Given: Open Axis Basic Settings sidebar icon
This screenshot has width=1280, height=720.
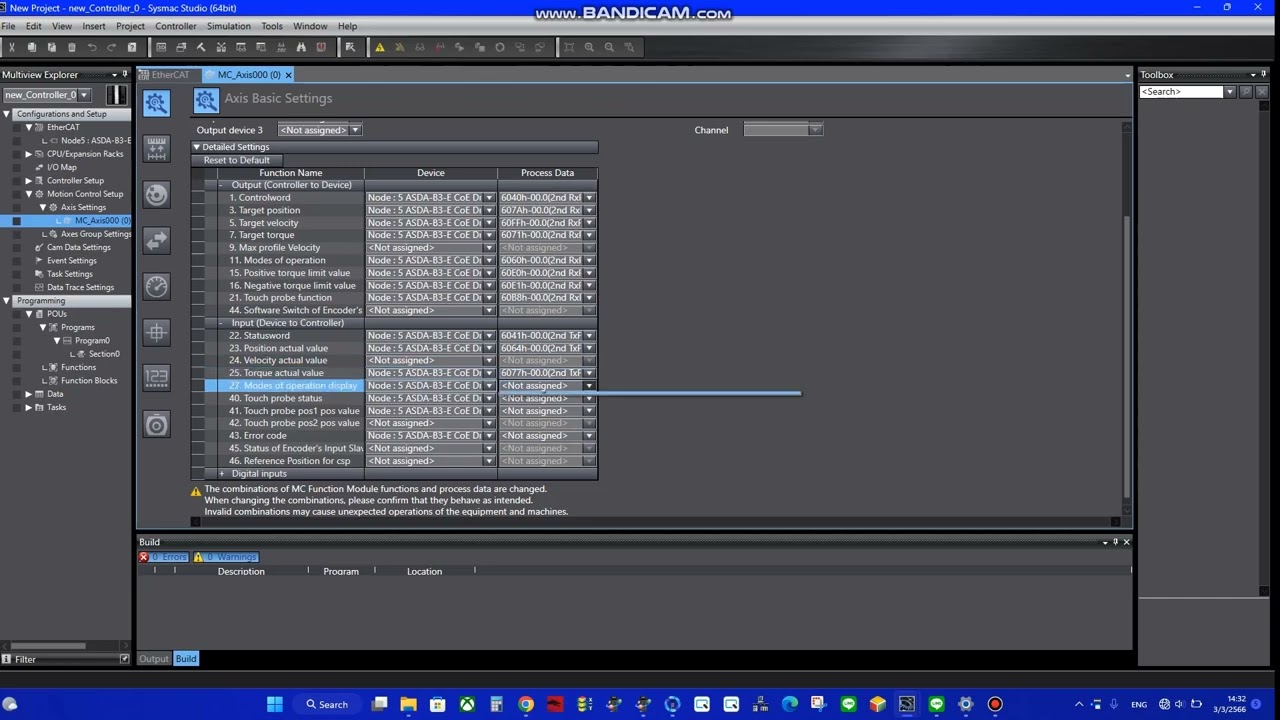Looking at the screenshot, I should point(156,103).
